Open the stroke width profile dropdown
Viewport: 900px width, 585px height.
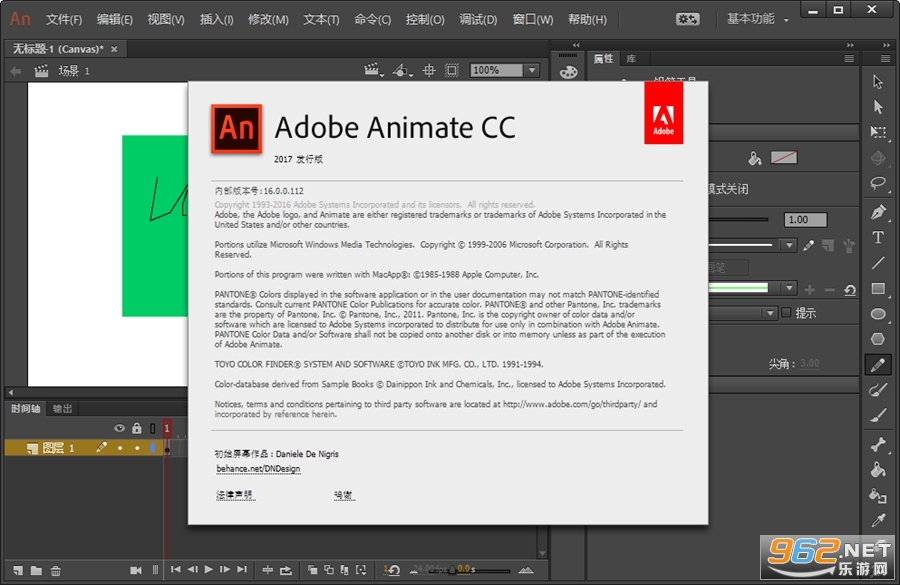789,288
